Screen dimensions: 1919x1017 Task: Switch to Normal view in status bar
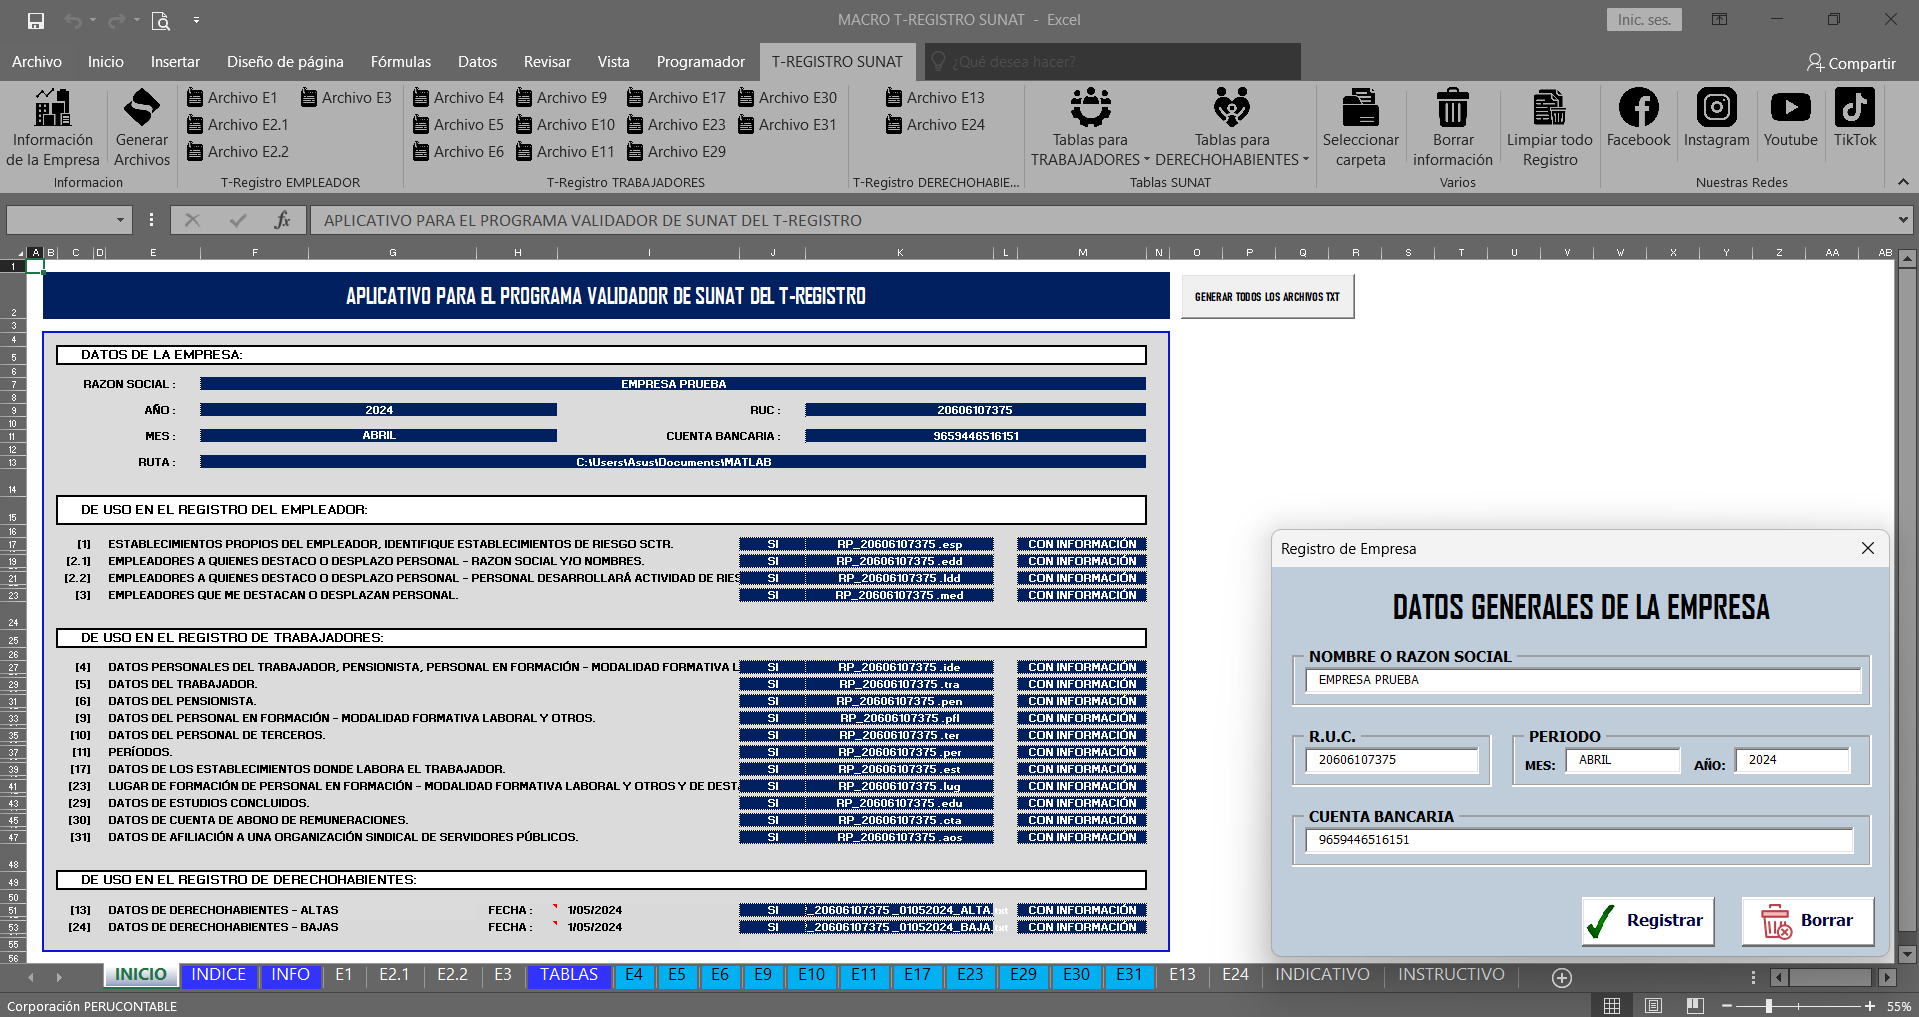pos(1612,1006)
